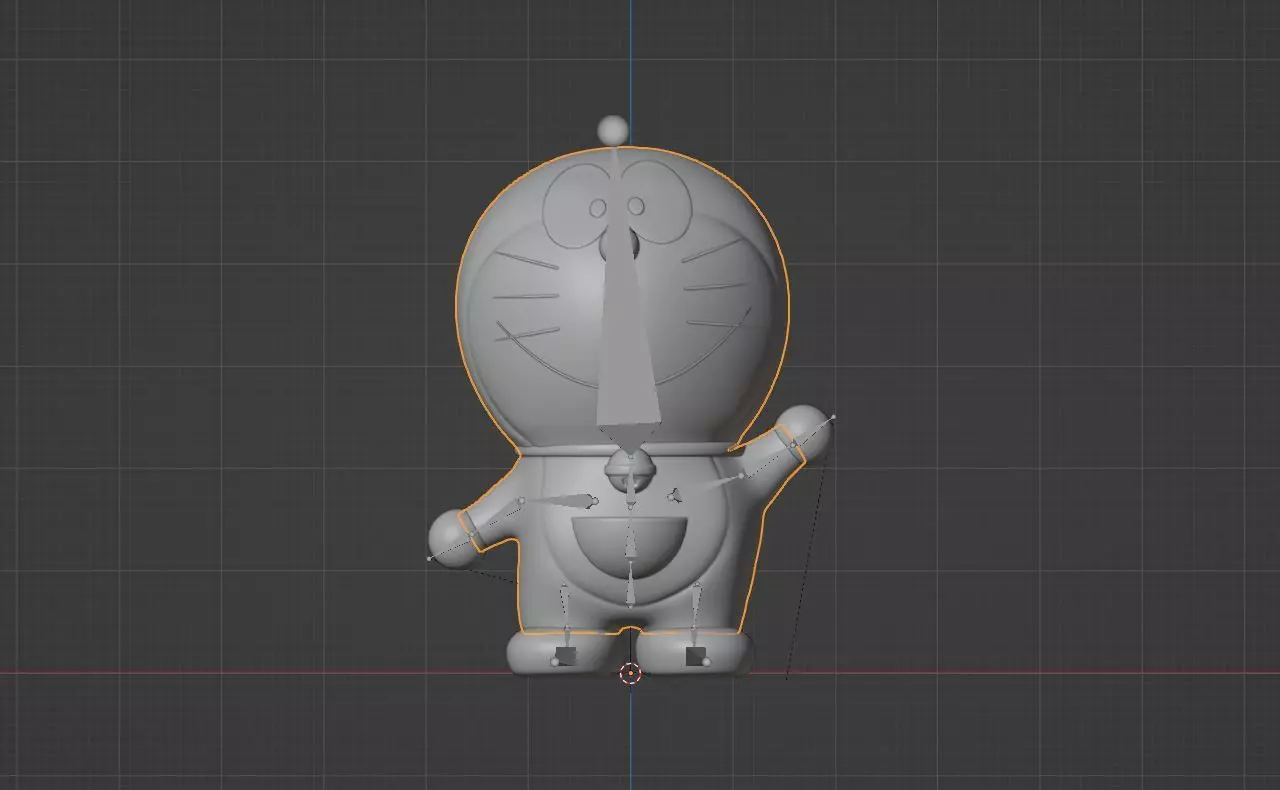This screenshot has height=790, width=1280.
Task: Select the square foot bone in the right shoe
Action: (x=696, y=656)
